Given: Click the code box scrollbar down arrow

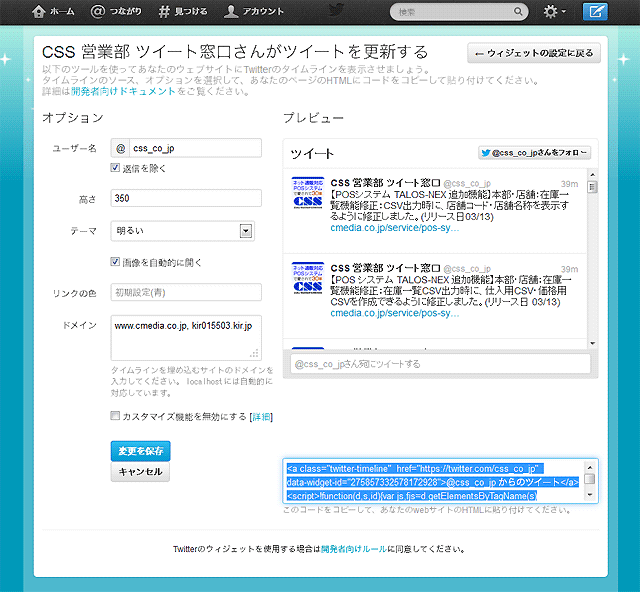Looking at the screenshot, I should 590,495.
